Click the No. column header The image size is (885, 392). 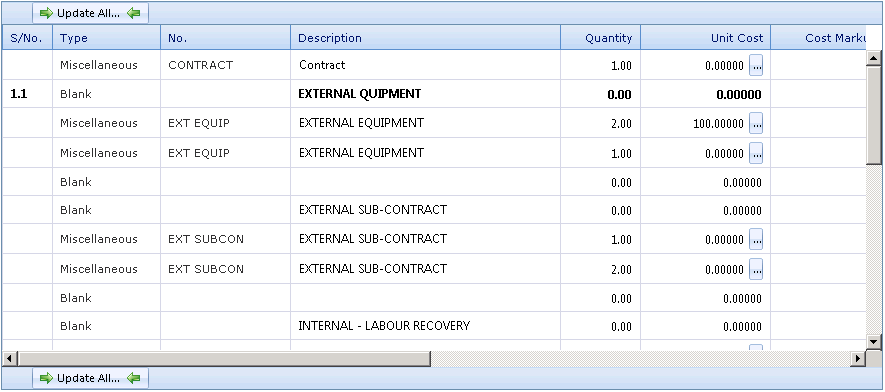226,38
